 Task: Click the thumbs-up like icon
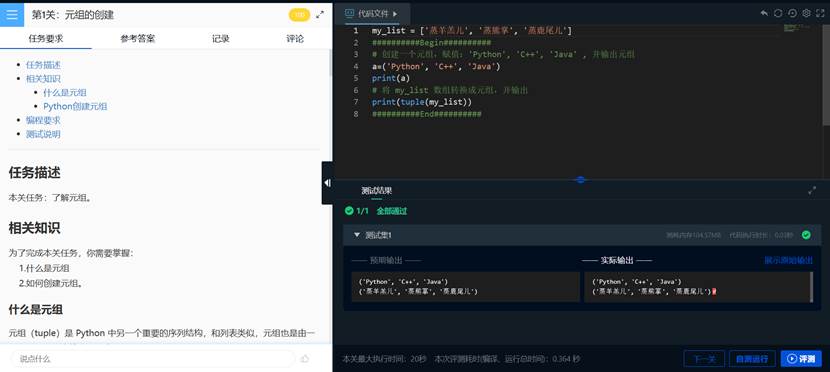(x=305, y=359)
